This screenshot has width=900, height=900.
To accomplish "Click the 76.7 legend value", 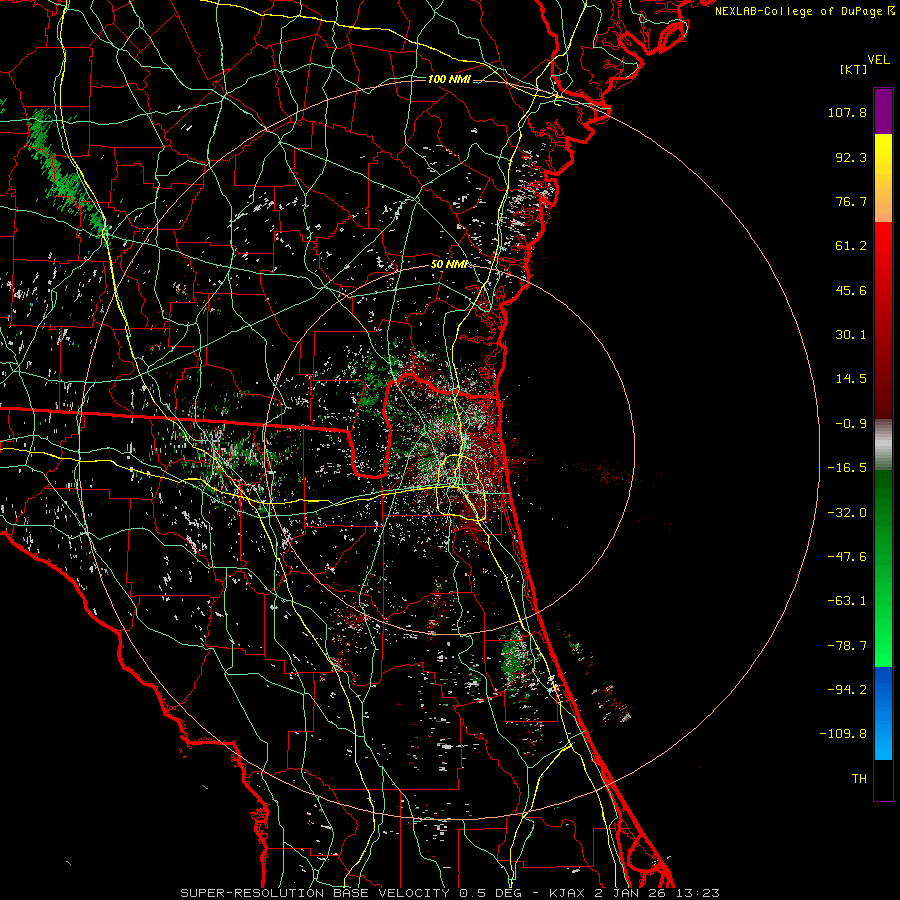I will tap(851, 201).
